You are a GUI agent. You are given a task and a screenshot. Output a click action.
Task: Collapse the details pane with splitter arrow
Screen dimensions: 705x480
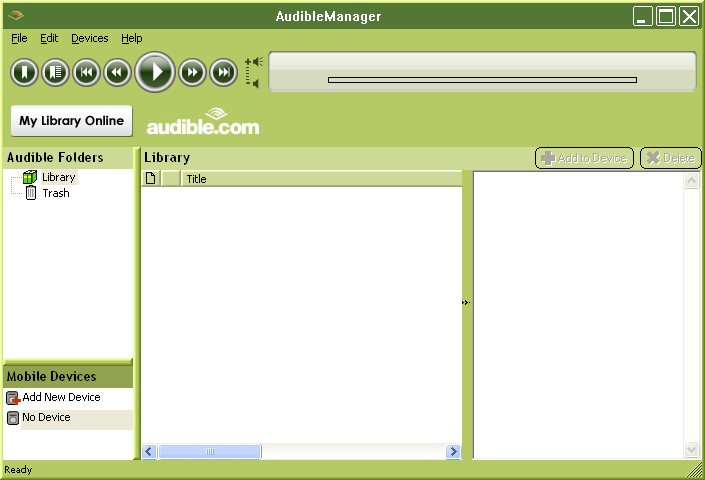[x=466, y=302]
